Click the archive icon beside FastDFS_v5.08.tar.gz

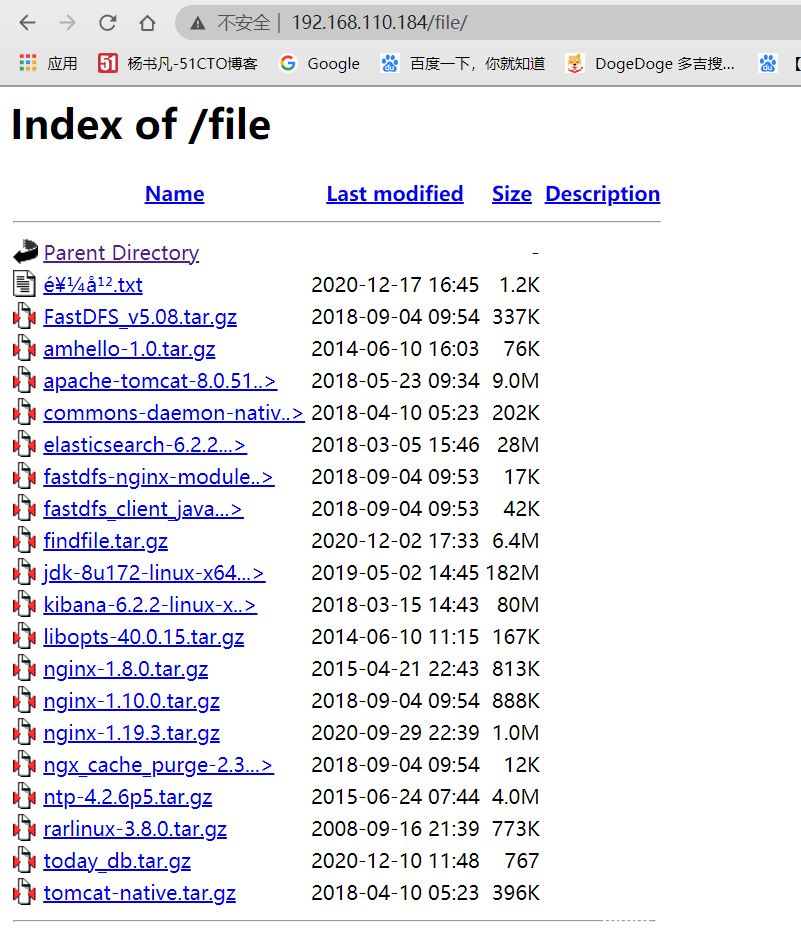(x=24, y=316)
